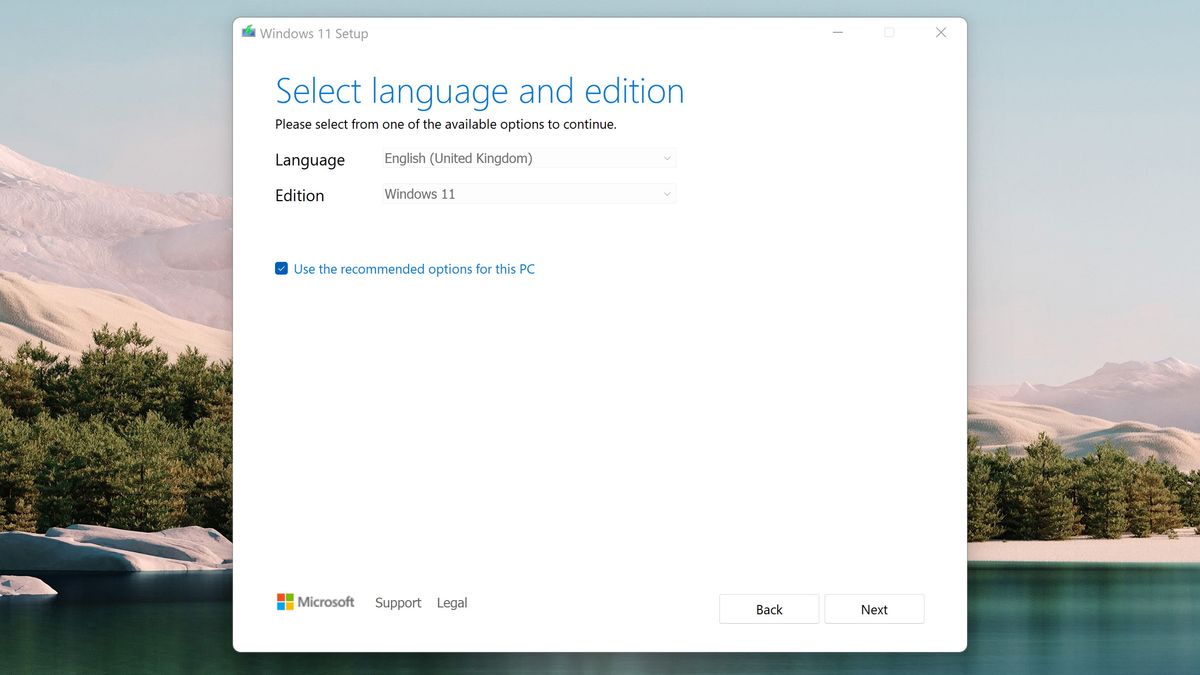Screen dimensions: 1200x675
Task: Click the Next button
Action: tap(874, 609)
